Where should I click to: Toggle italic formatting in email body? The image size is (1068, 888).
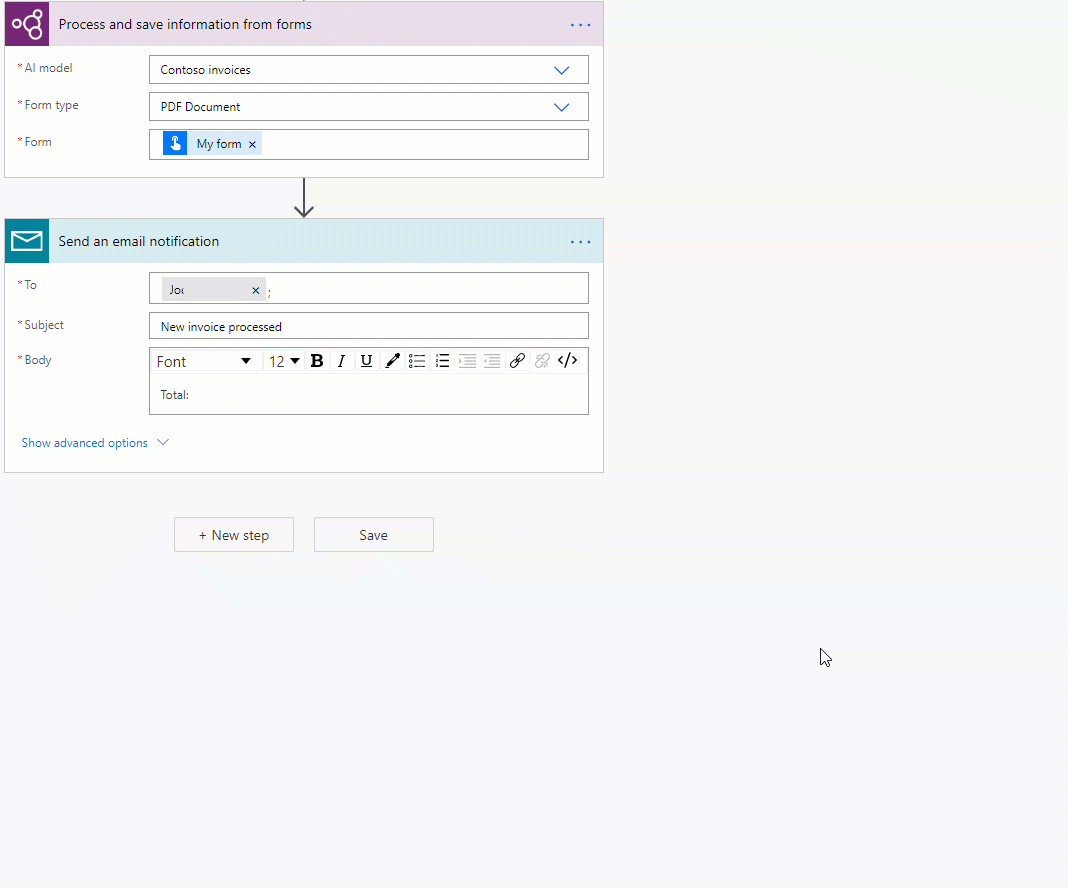click(341, 361)
